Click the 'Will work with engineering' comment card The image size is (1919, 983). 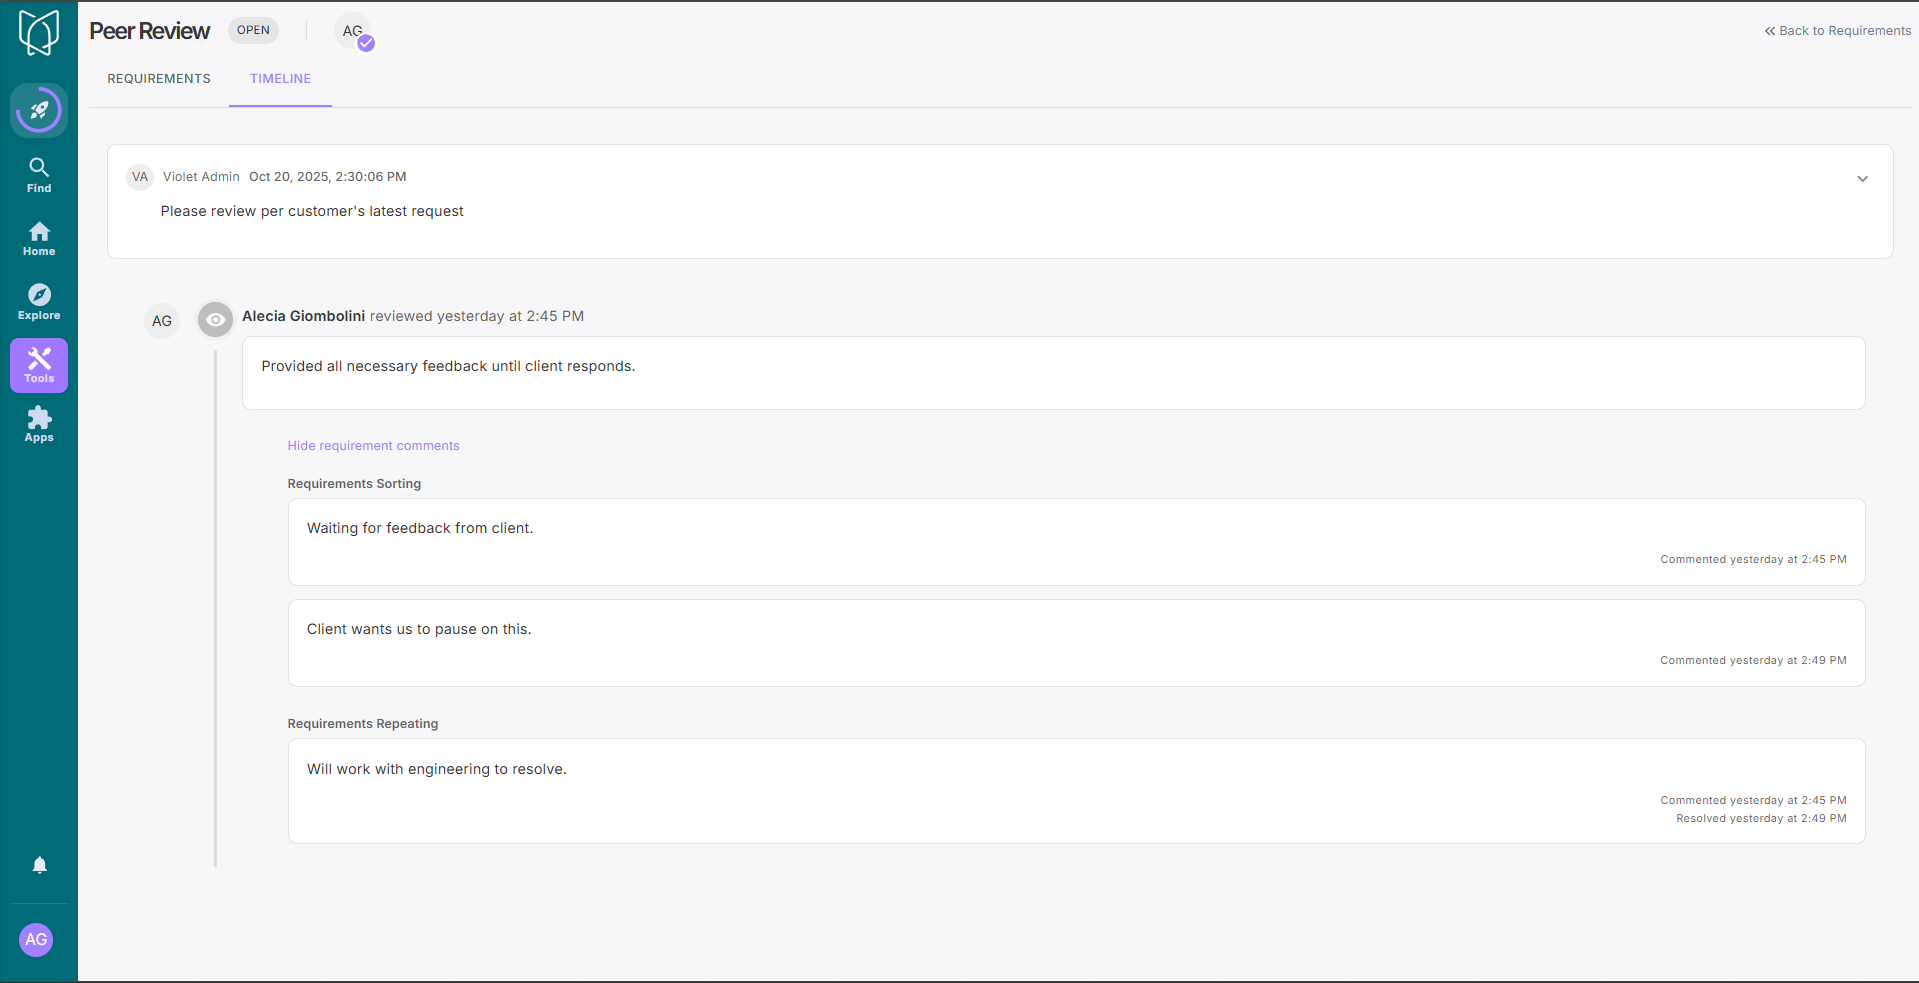point(1076,790)
